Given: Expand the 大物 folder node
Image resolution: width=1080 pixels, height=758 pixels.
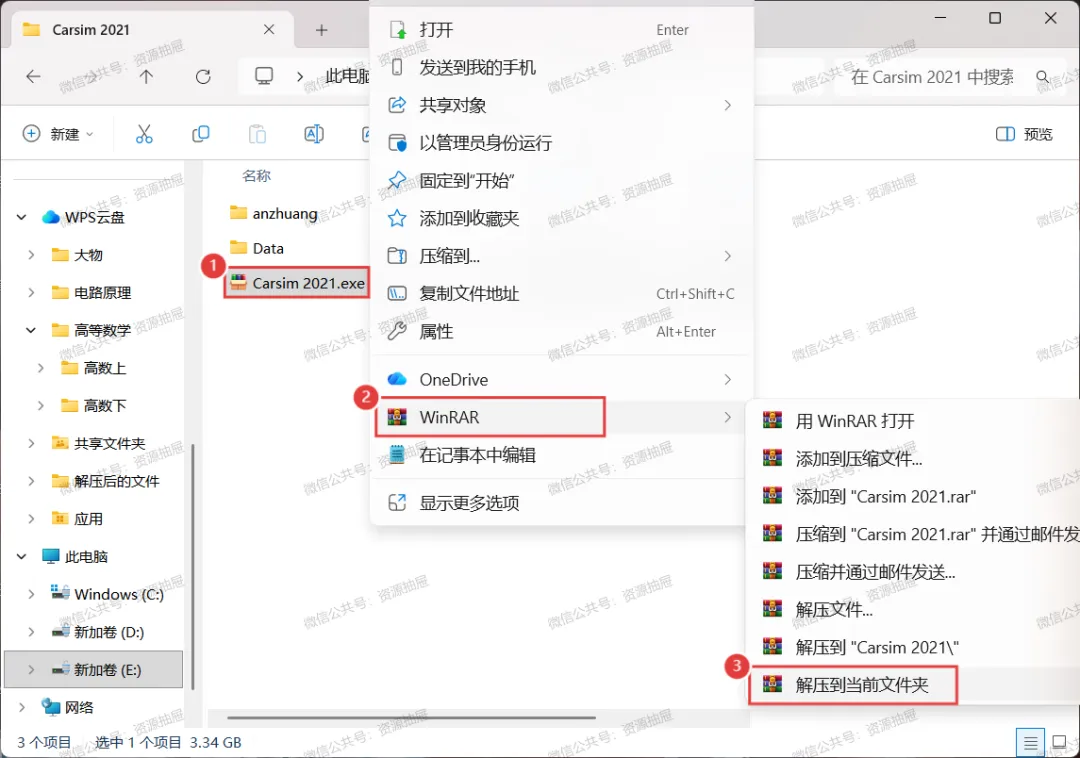Looking at the screenshot, I should (x=31, y=255).
